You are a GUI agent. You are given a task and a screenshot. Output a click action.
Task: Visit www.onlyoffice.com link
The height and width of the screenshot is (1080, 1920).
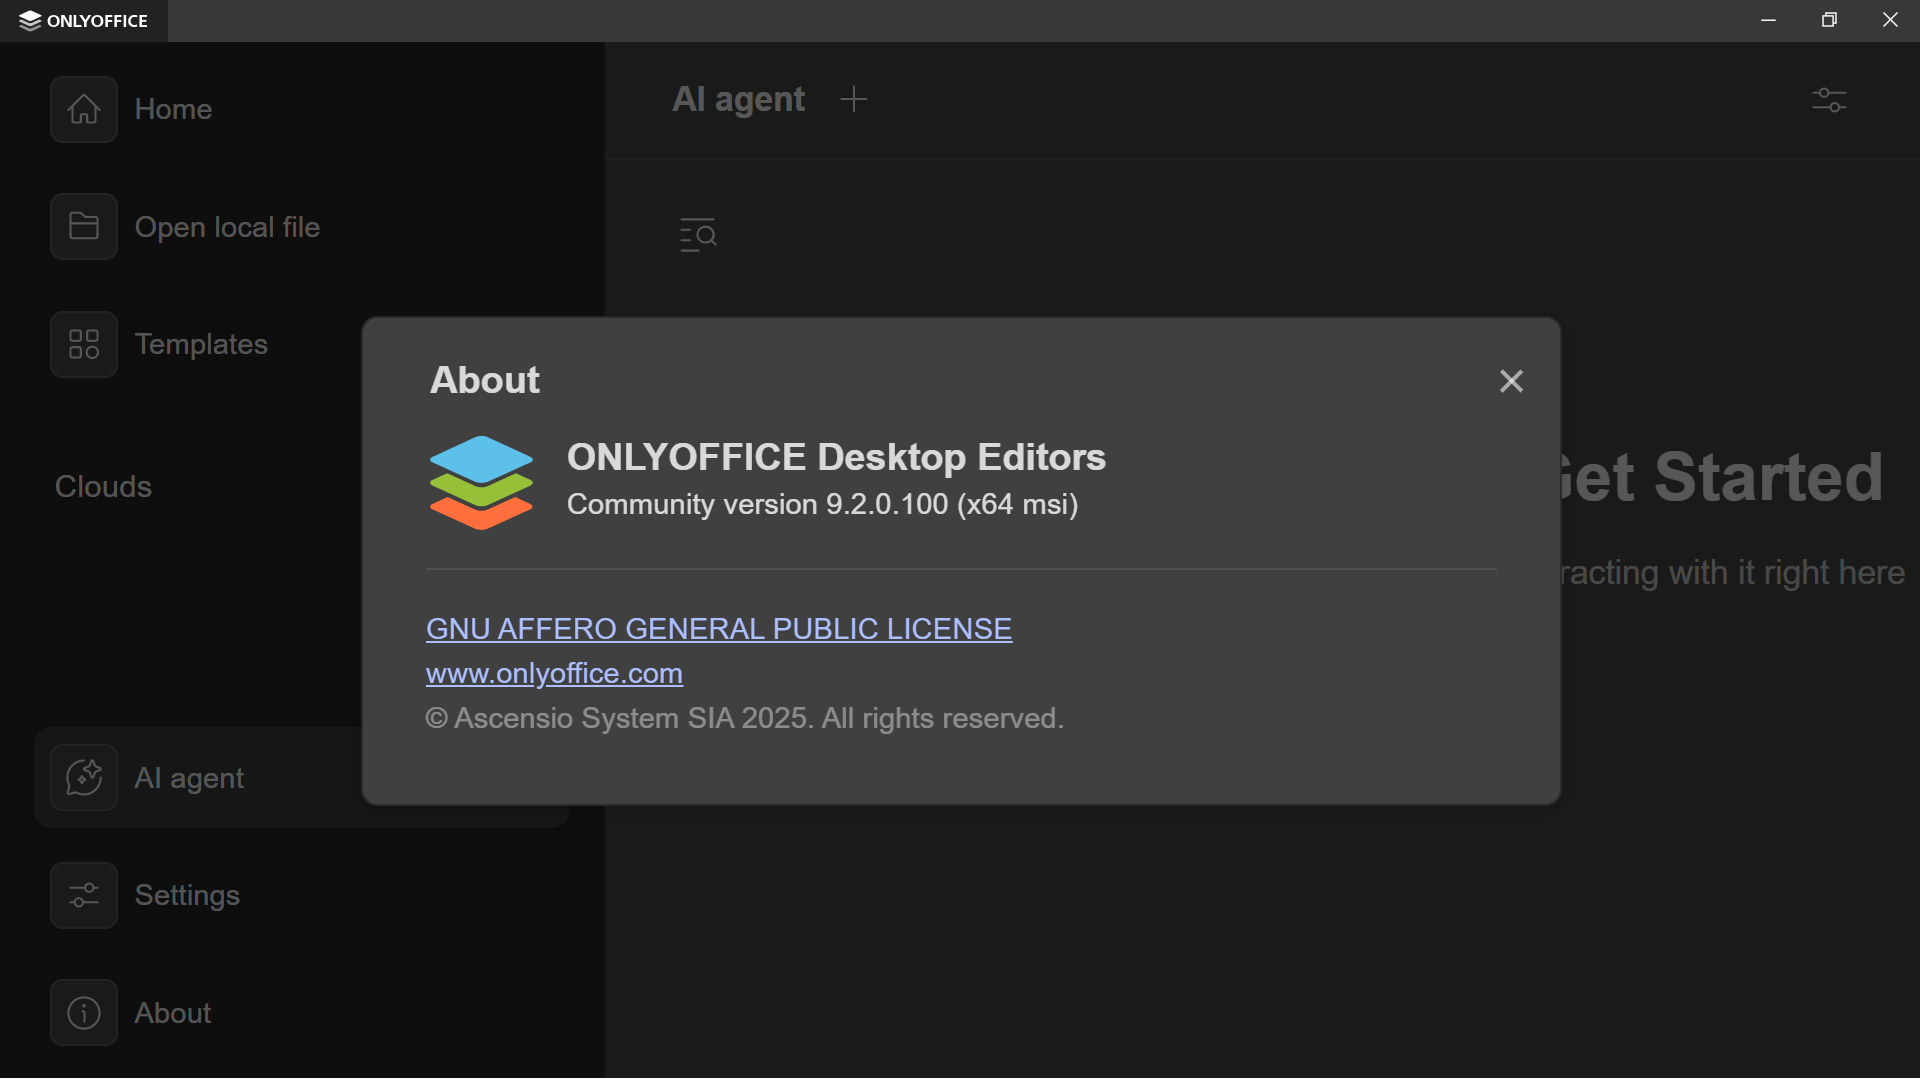click(x=554, y=674)
